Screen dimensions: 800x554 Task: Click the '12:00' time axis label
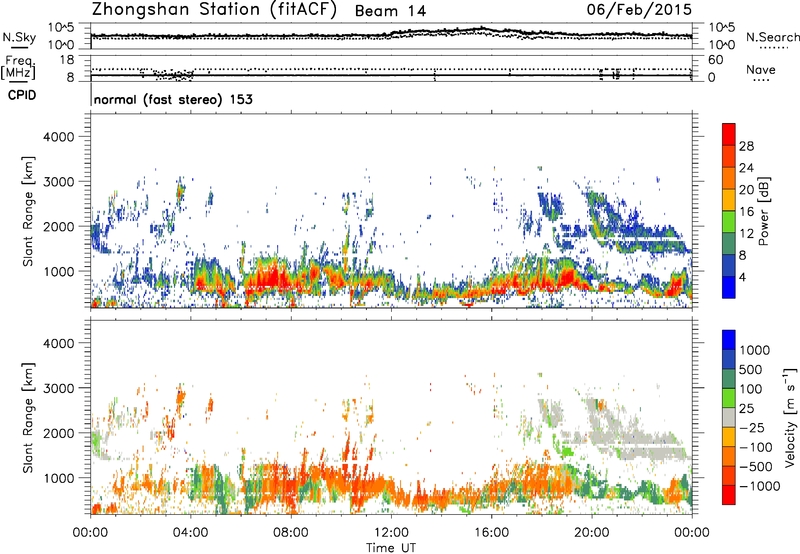(391, 532)
